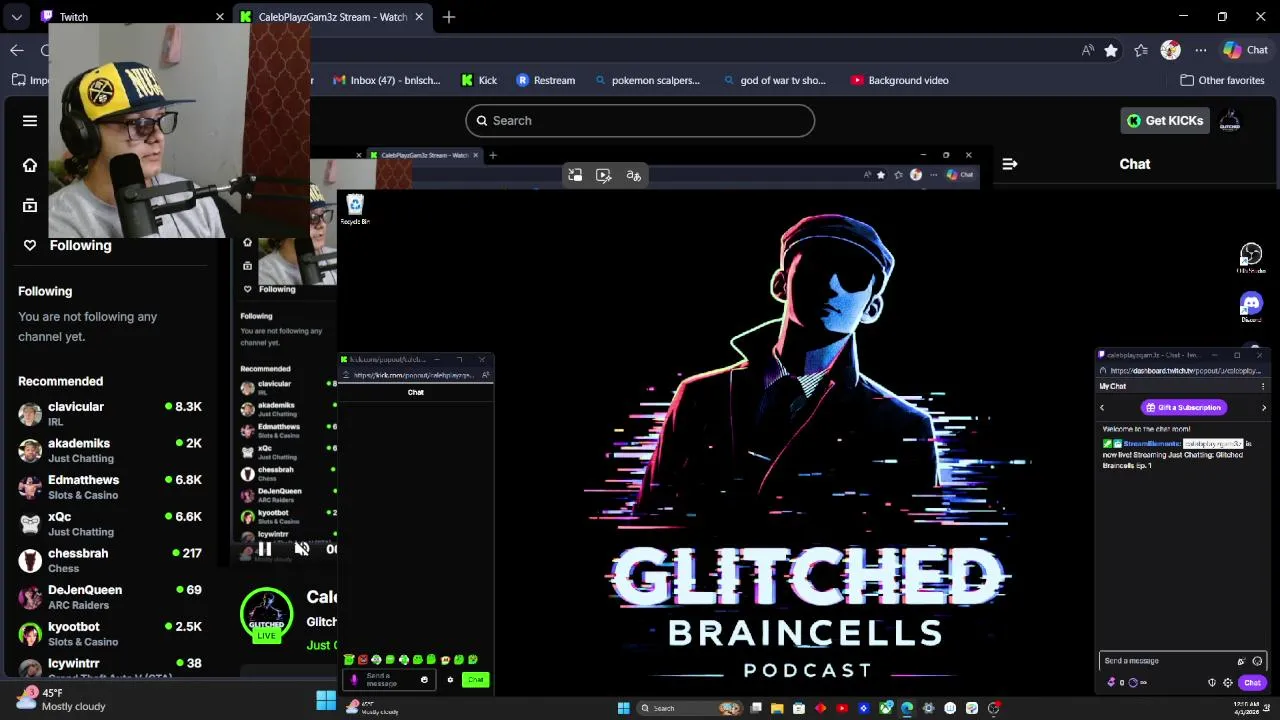Open the emoji picker in Kick popout chat
The width and height of the screenshot is (1280, 720).
(x=424, y=680)
